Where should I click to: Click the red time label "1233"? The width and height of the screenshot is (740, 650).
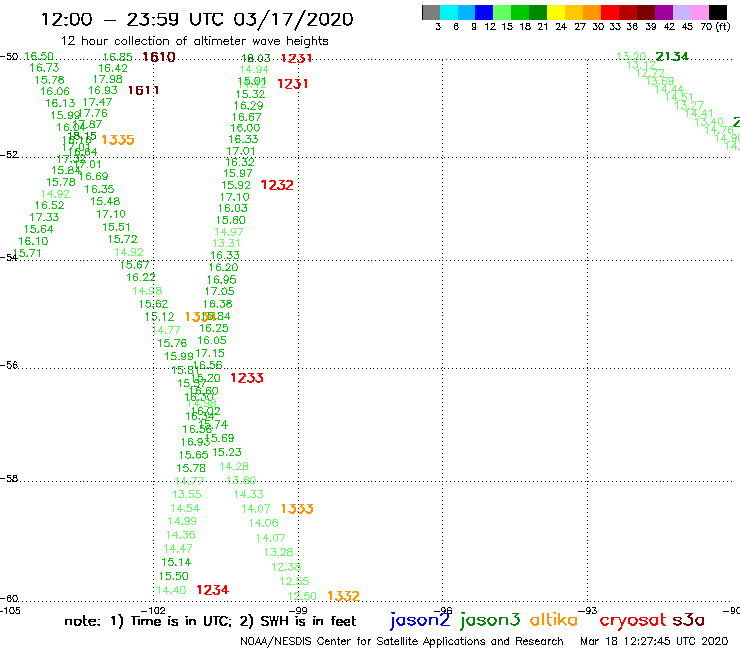247,378
